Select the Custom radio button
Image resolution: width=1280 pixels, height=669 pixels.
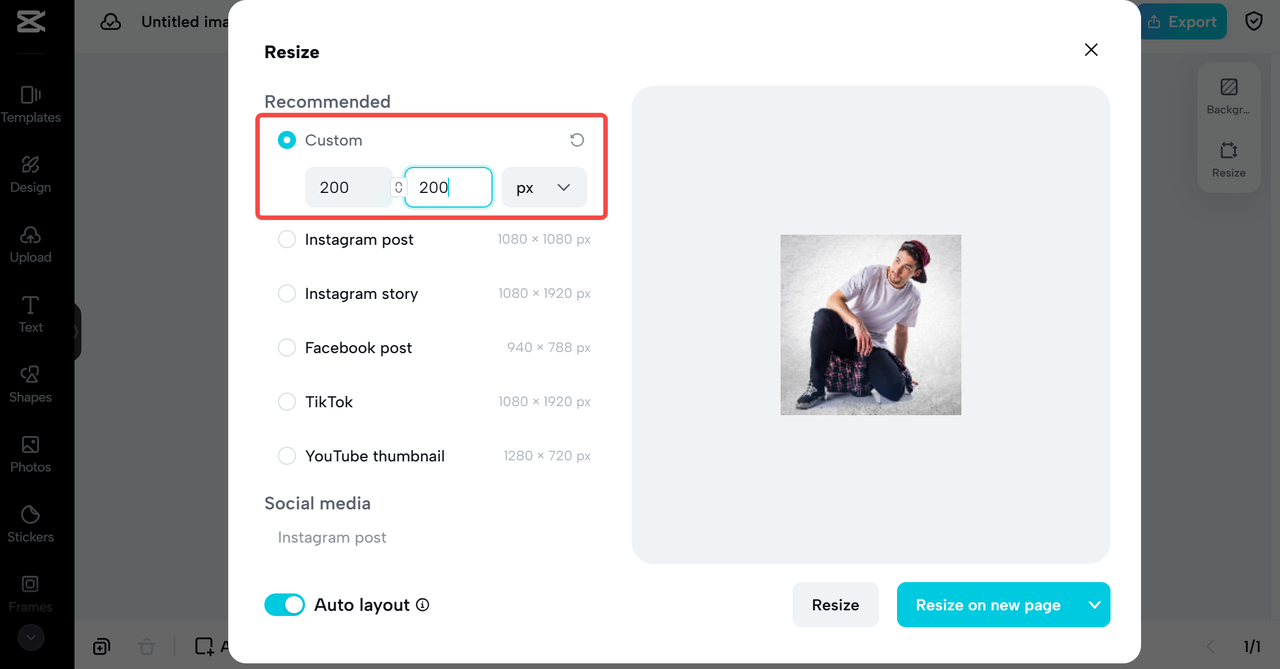[287, 140]
